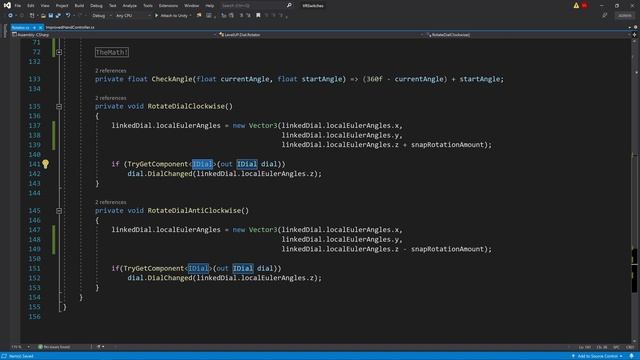Open the Window menu

click(x=191, y=6)
